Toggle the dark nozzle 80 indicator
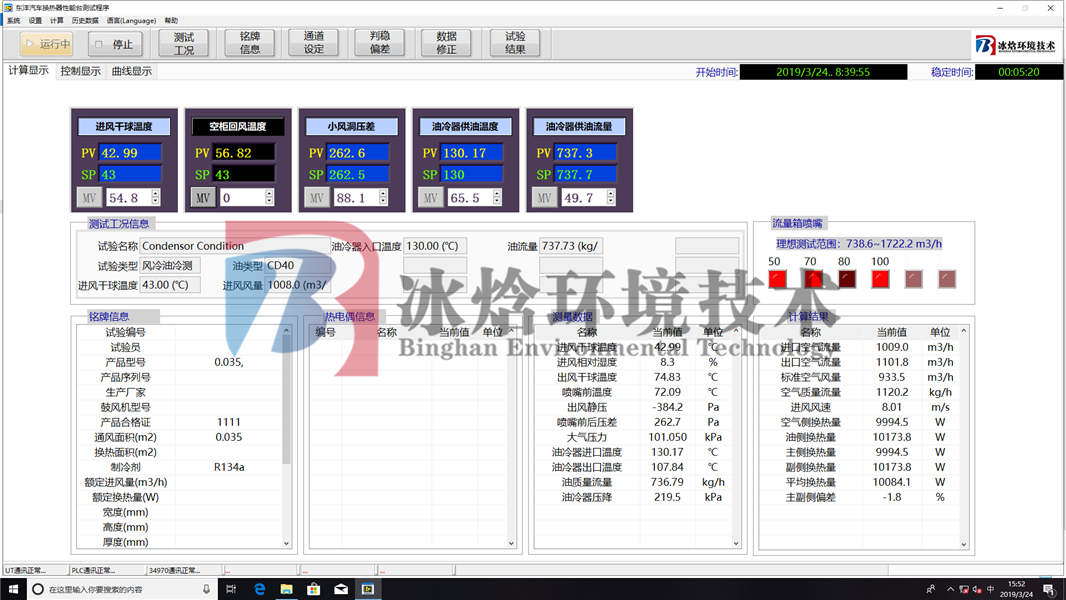Viewport: 1066px width, 600px height. pyautogui.click(x=847, y=279)
